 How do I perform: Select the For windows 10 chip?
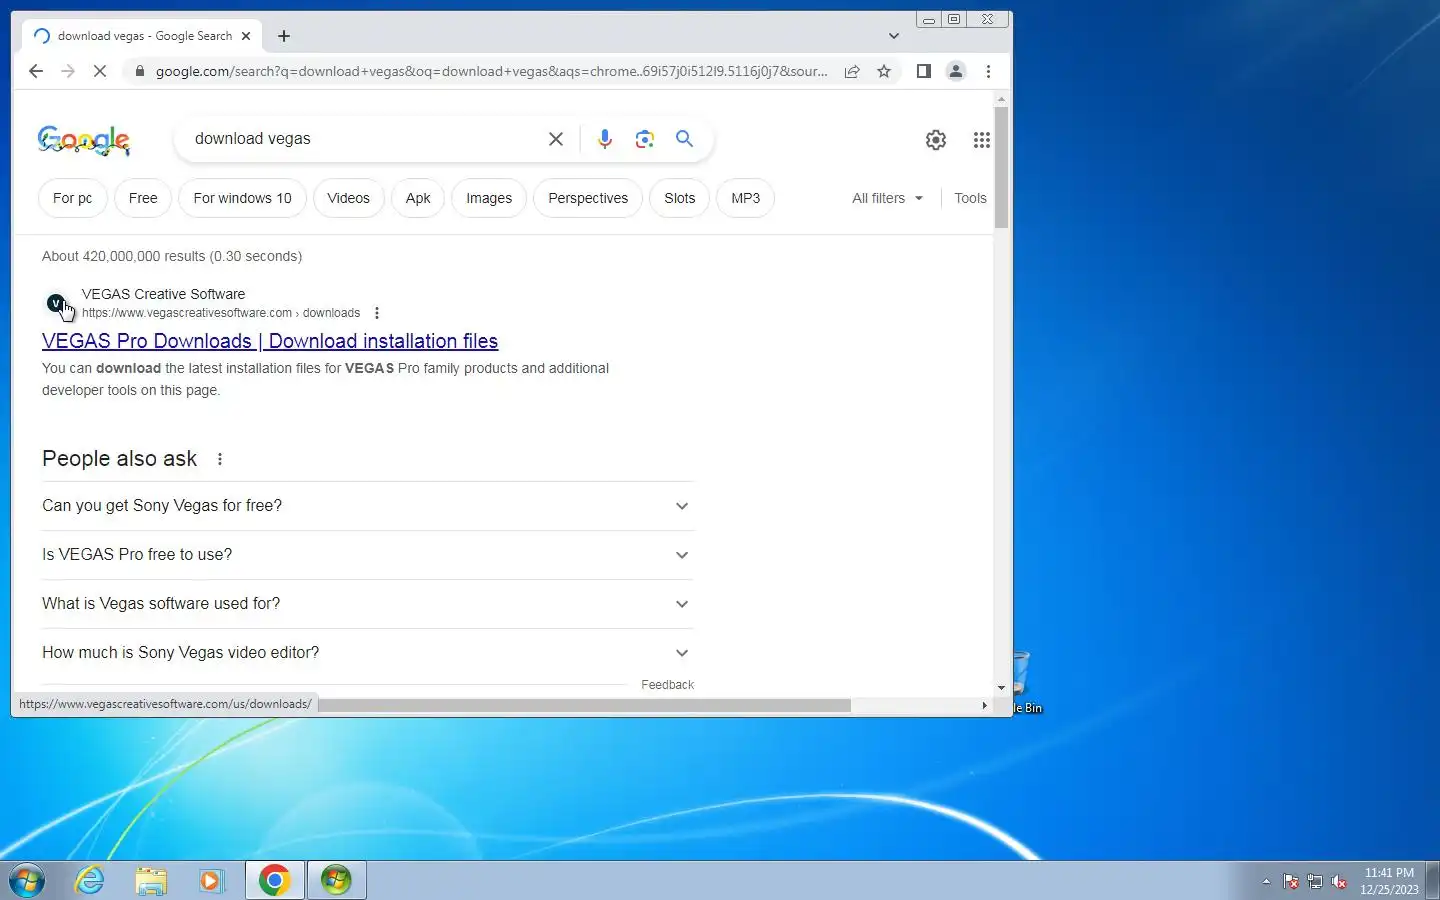point(243,198)
